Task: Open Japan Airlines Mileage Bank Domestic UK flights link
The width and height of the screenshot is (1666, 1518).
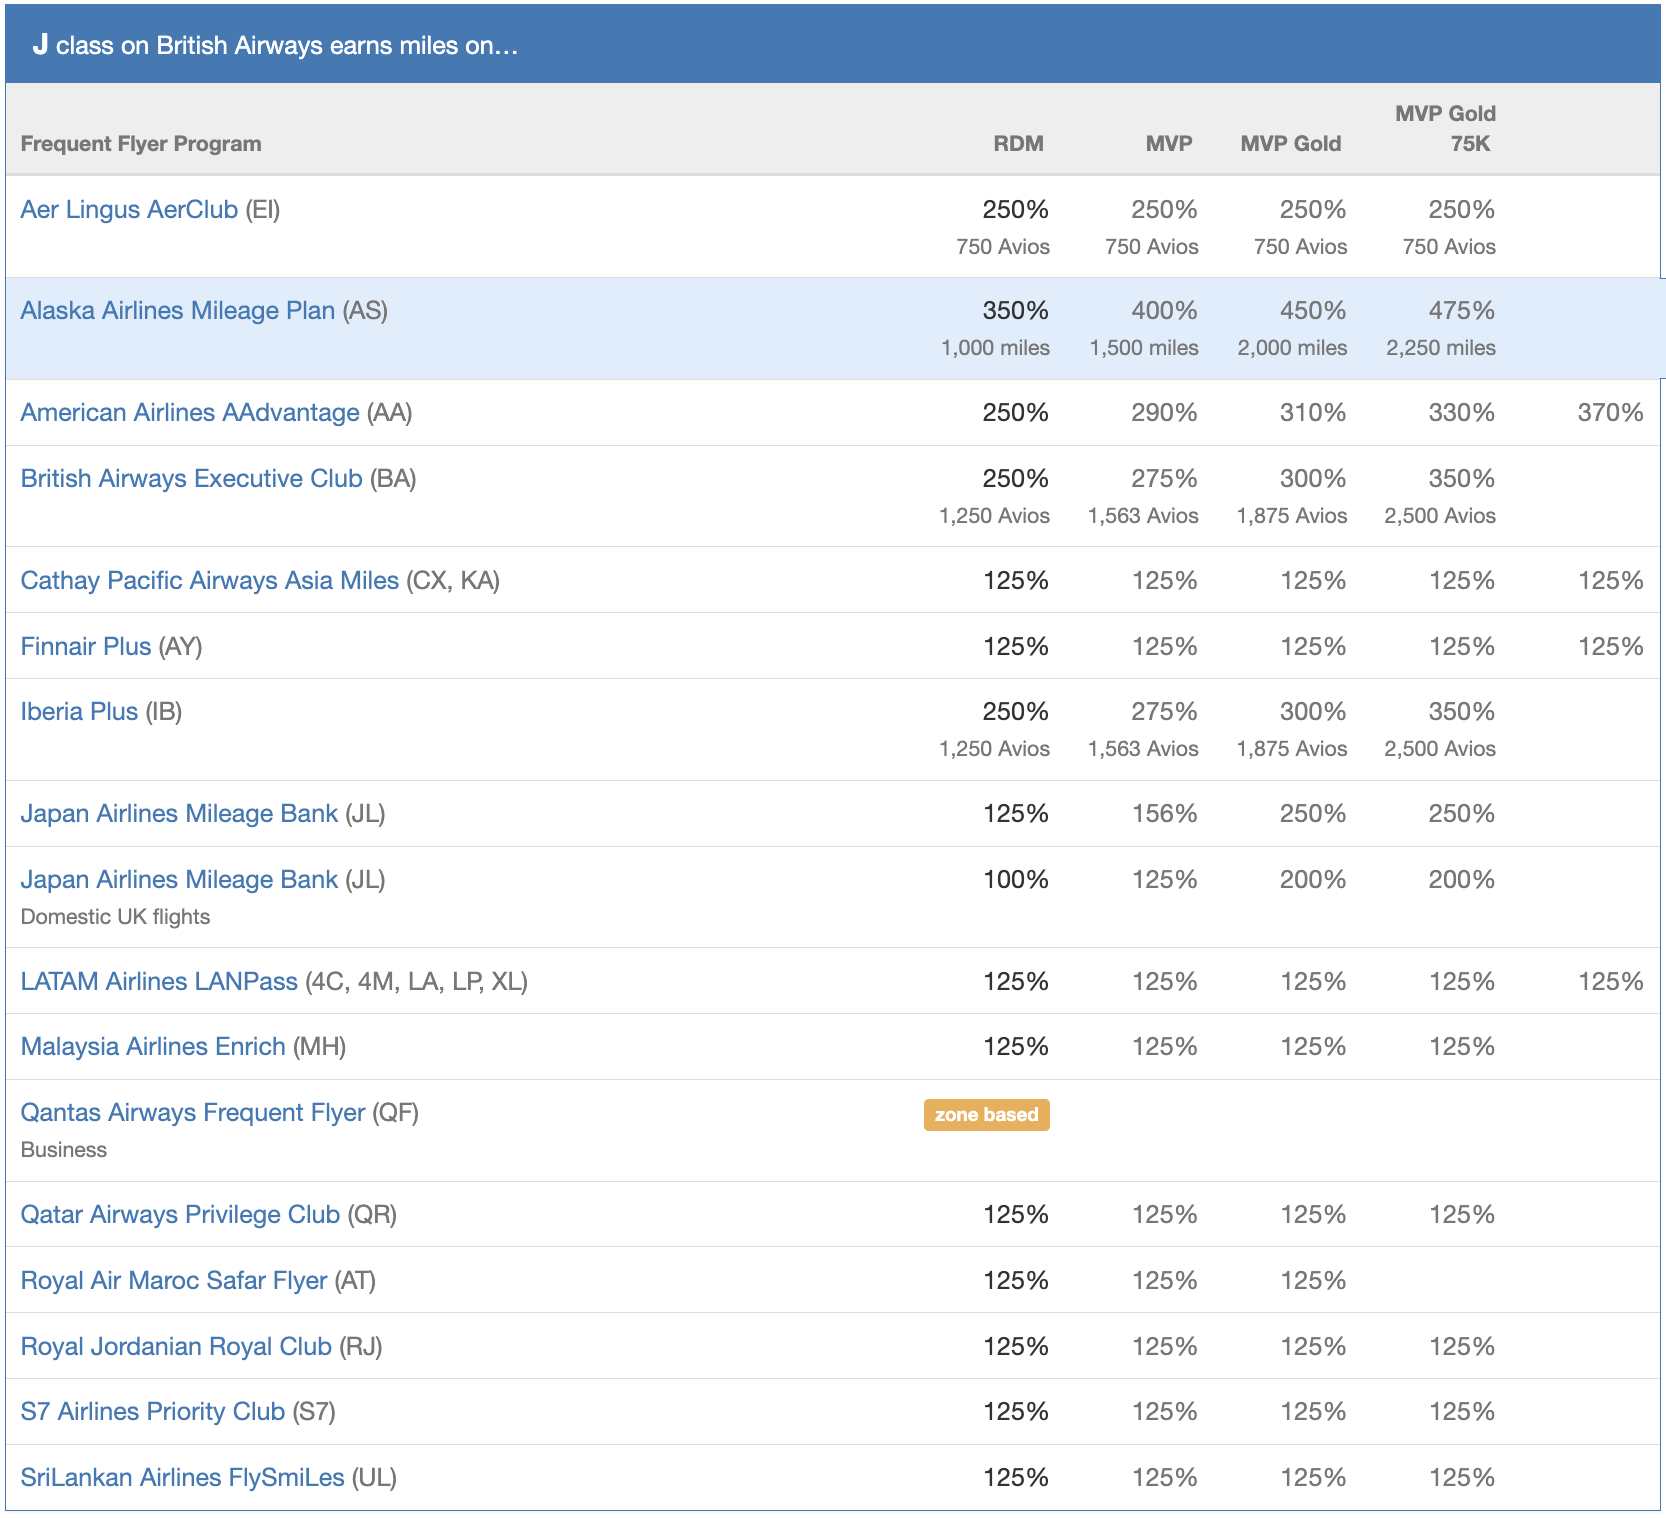Action: click(179, 880)
